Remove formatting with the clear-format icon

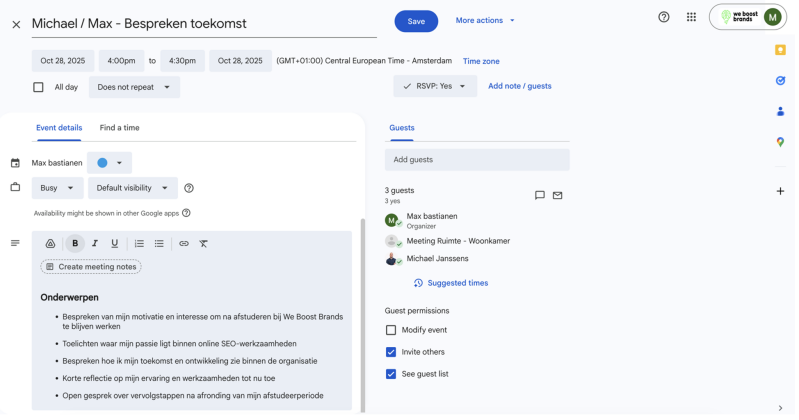tap(203, 243)
